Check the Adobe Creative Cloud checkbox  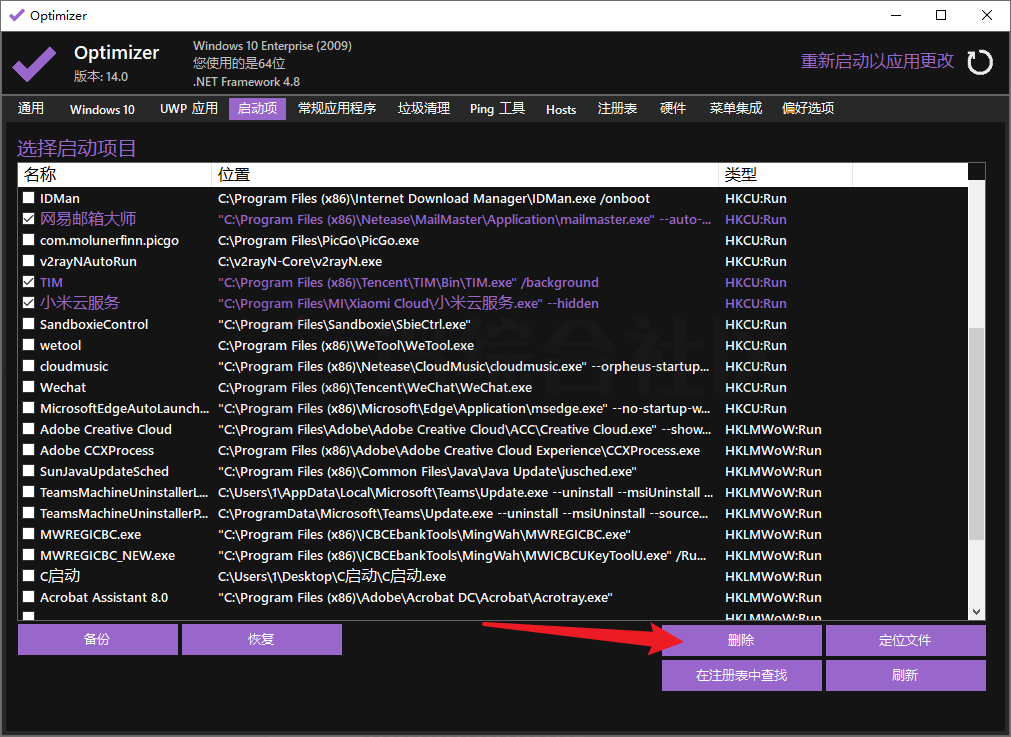tap(28, 429)
